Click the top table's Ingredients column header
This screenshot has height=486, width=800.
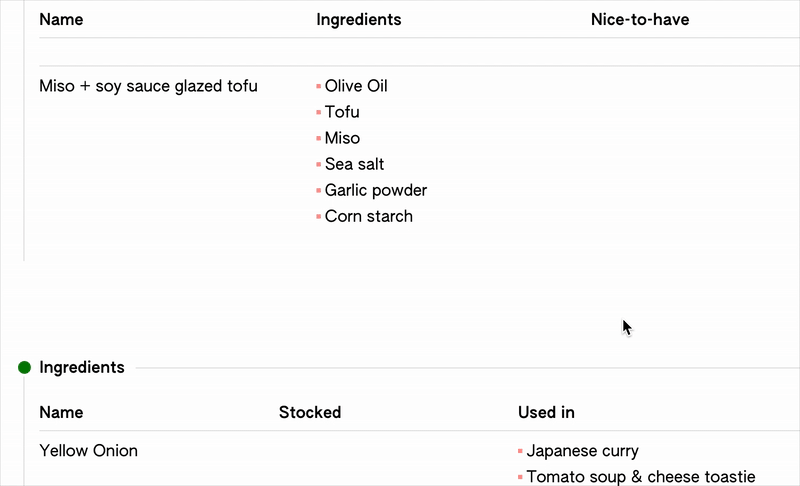coord(358,20)
